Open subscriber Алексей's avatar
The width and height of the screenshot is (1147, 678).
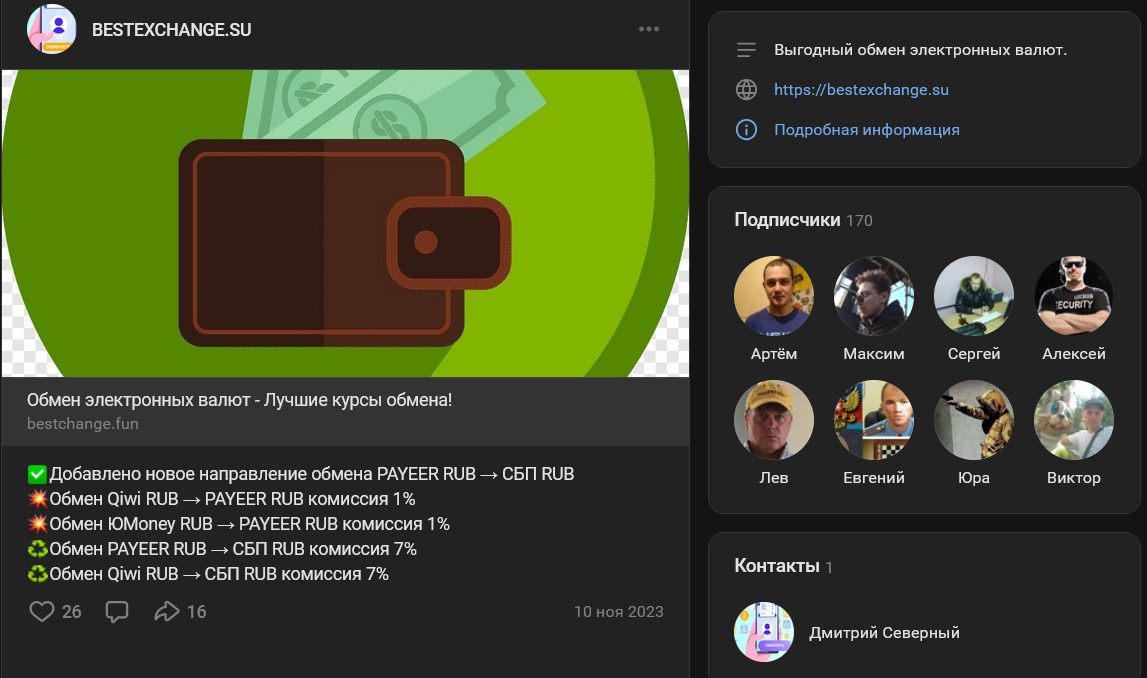[1074, 295]
